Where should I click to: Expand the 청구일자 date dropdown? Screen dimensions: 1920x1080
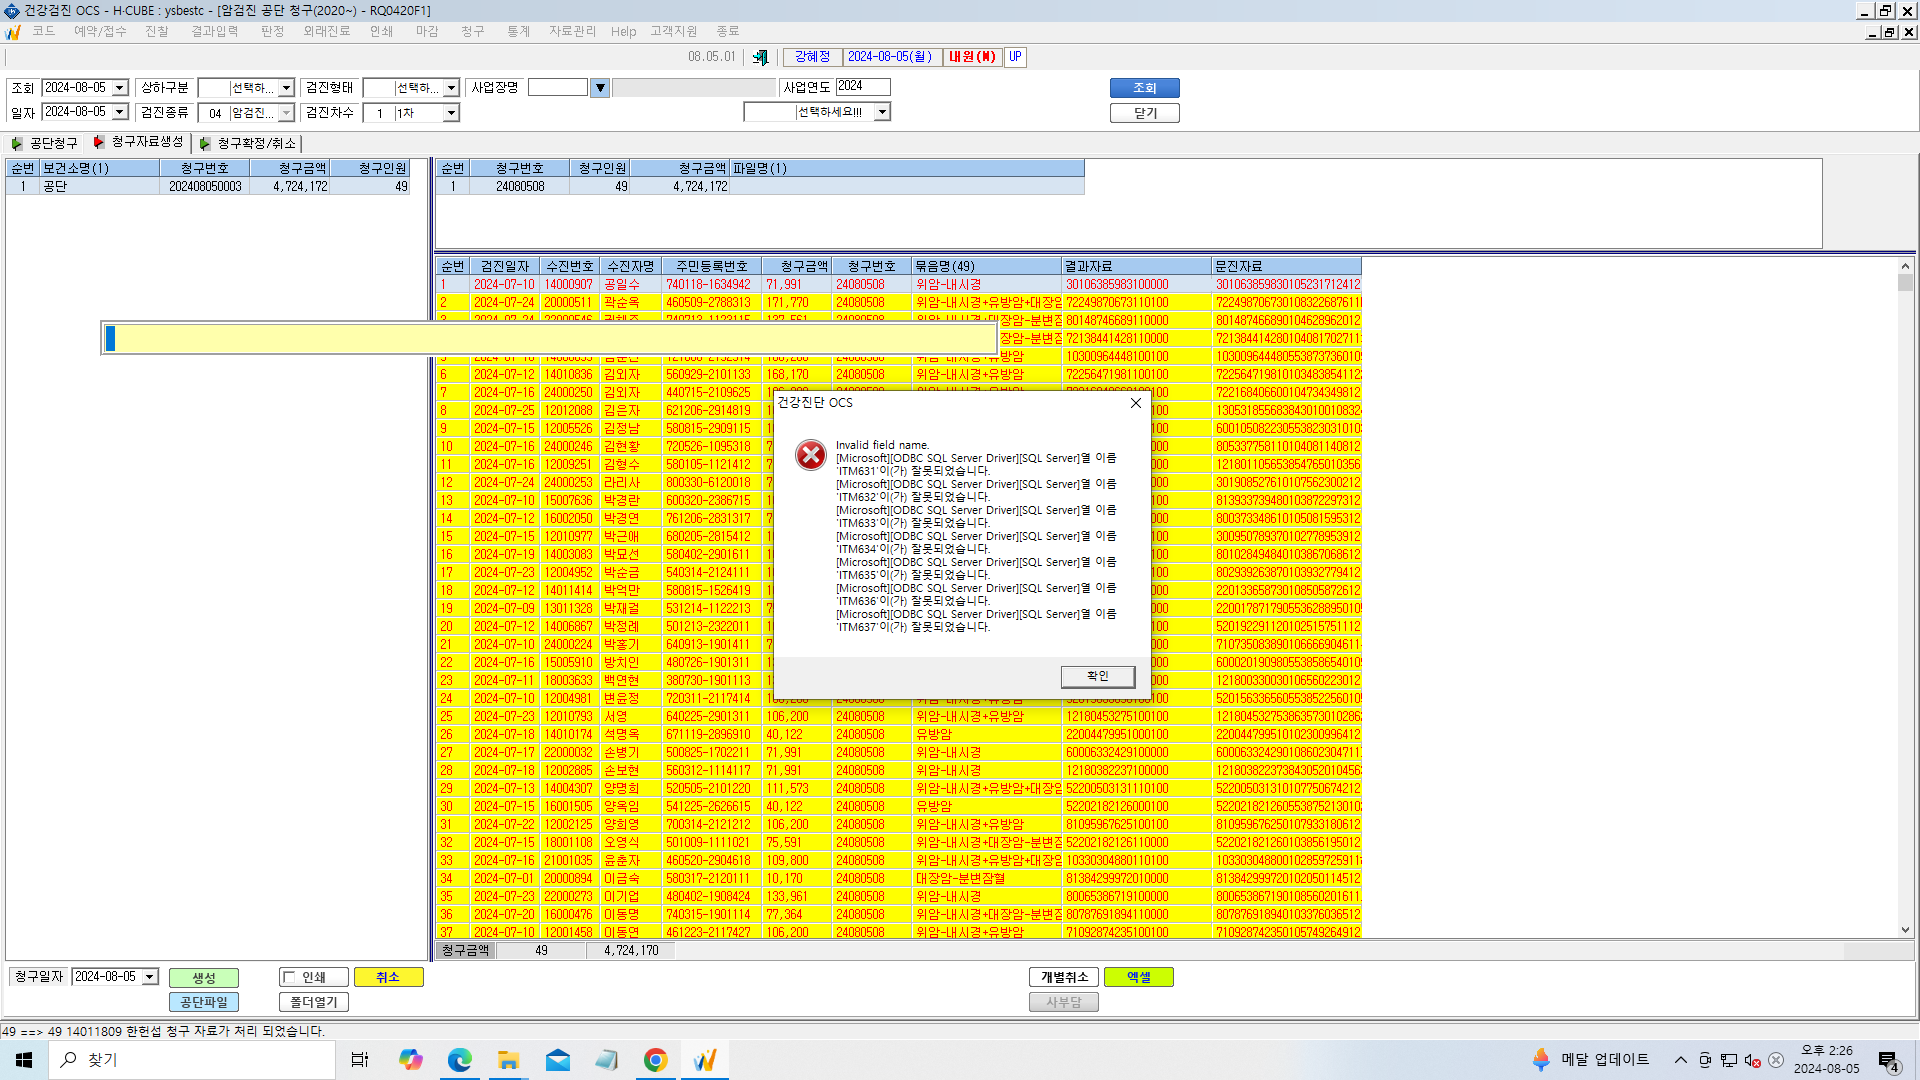point(150,977)
